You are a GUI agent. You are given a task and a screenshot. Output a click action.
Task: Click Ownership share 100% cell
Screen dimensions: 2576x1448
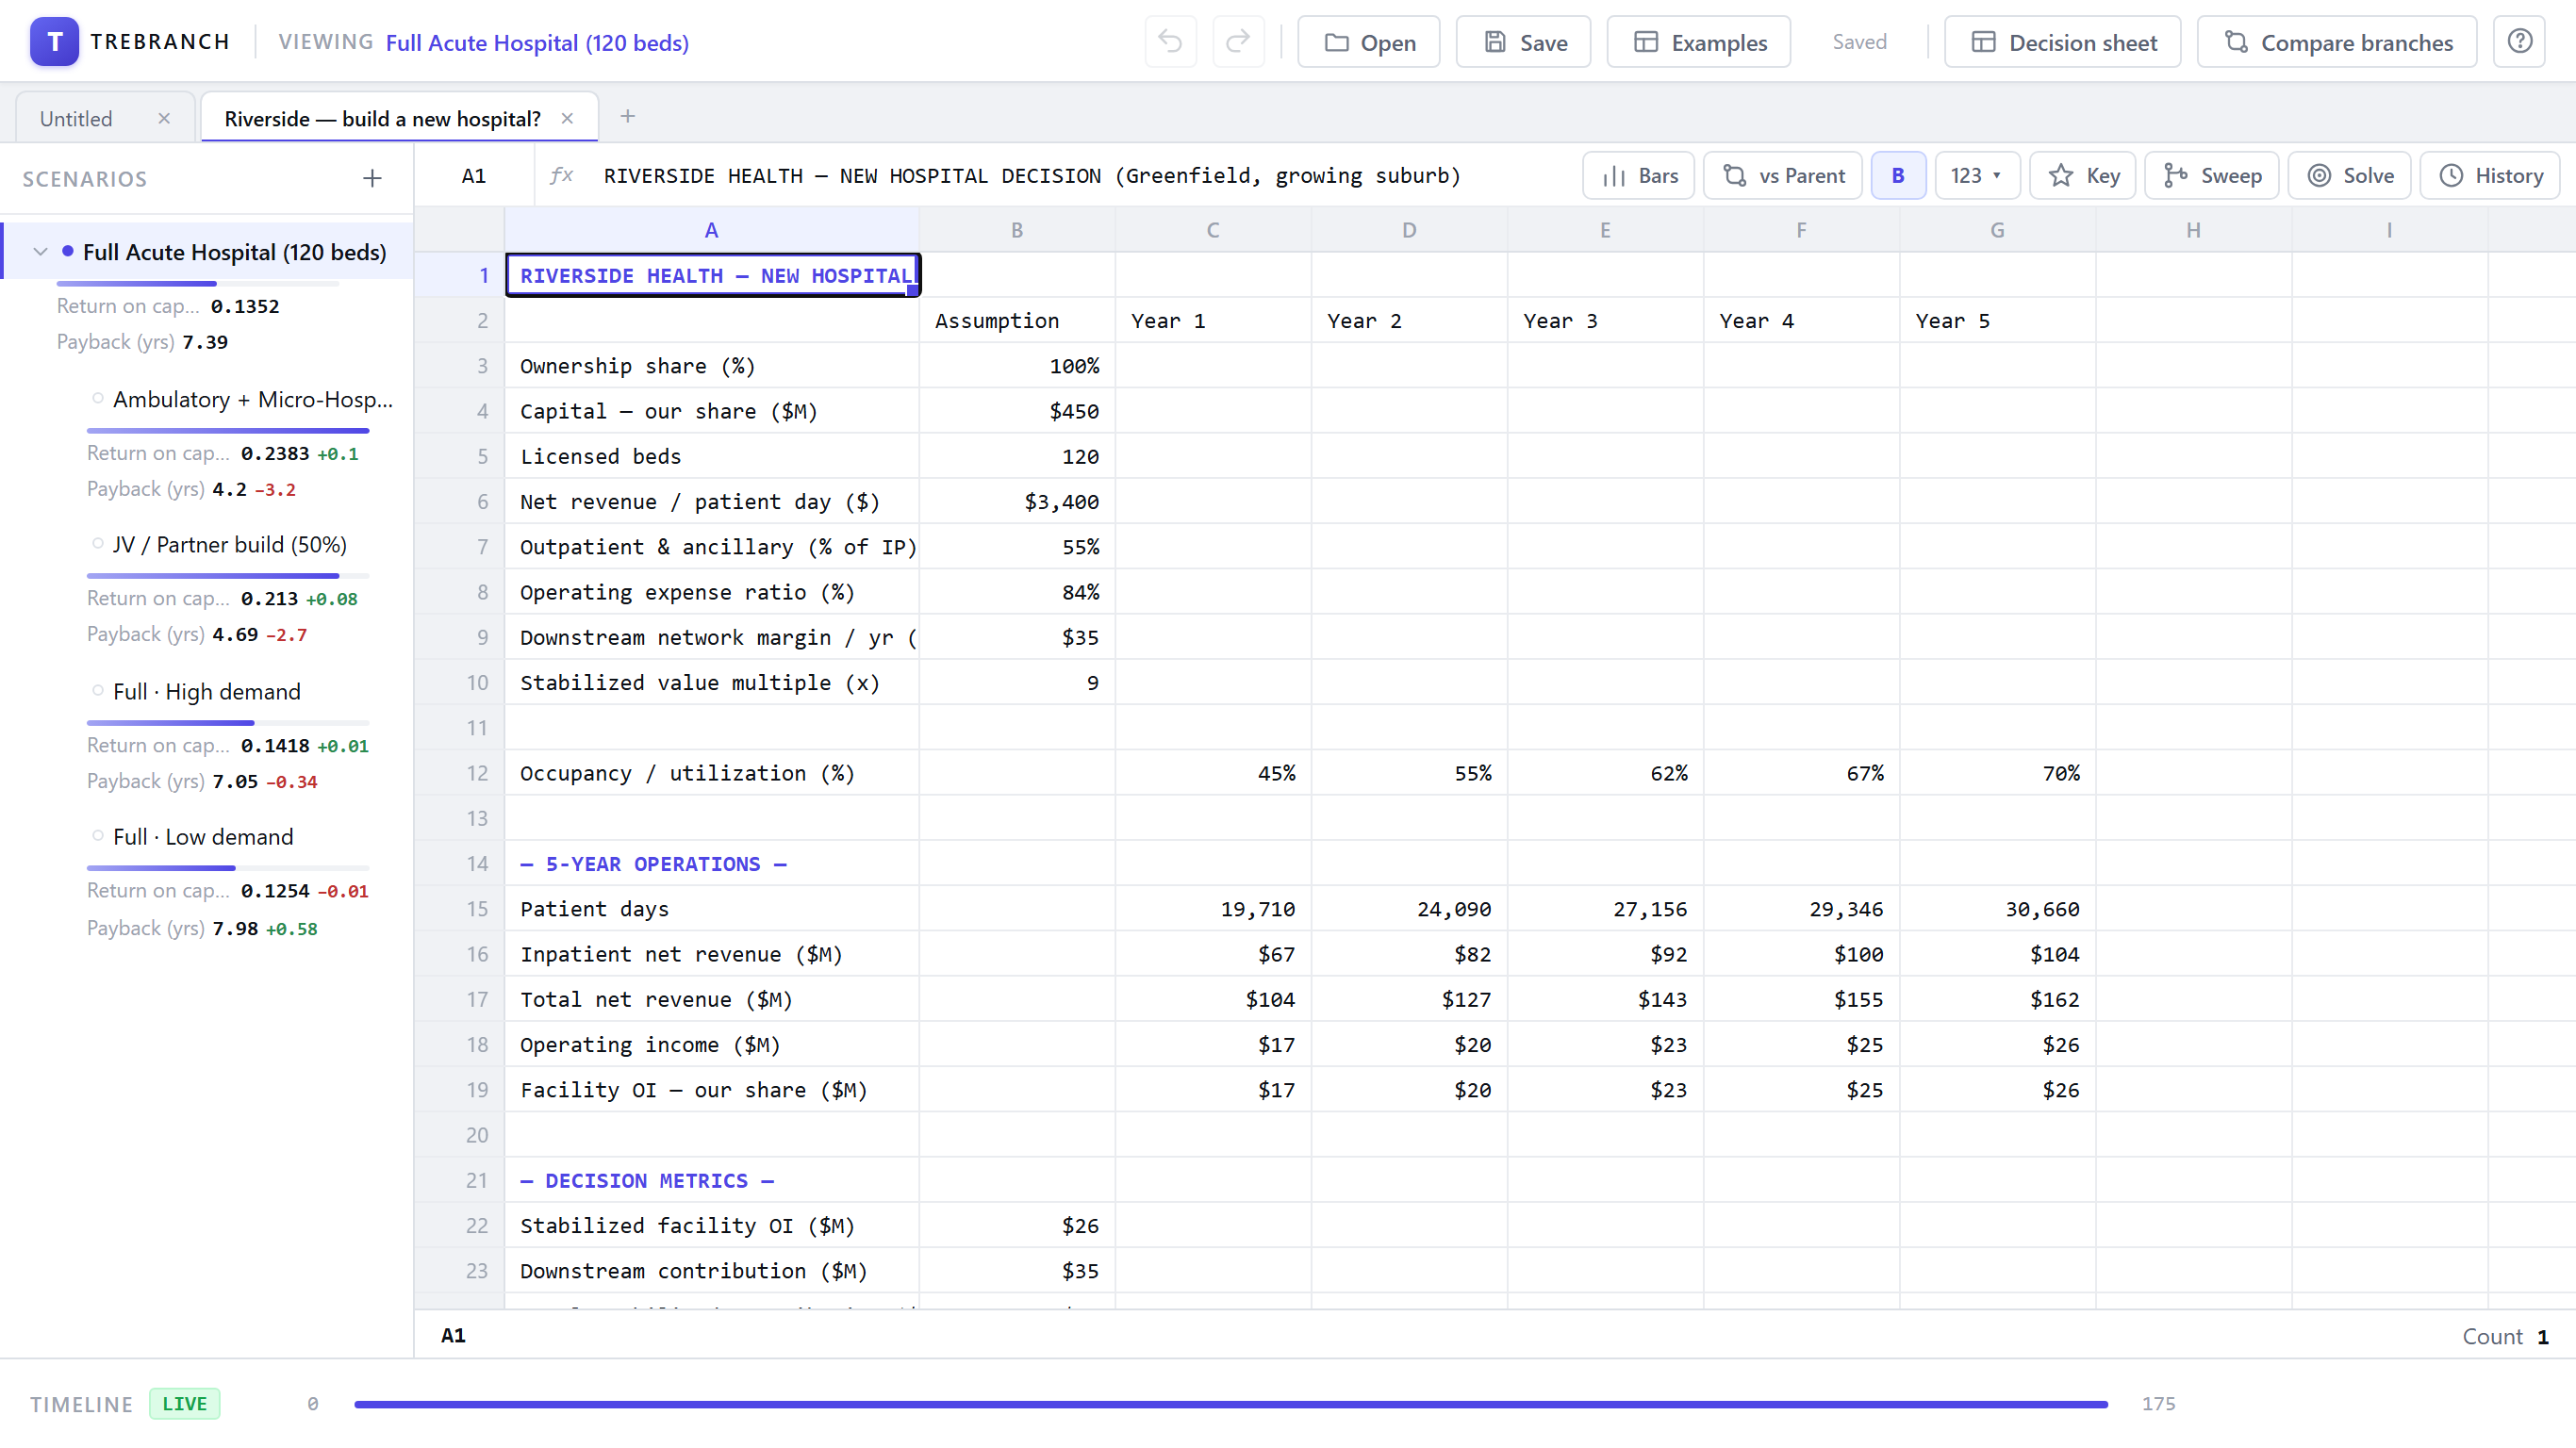coord(1017,366)
